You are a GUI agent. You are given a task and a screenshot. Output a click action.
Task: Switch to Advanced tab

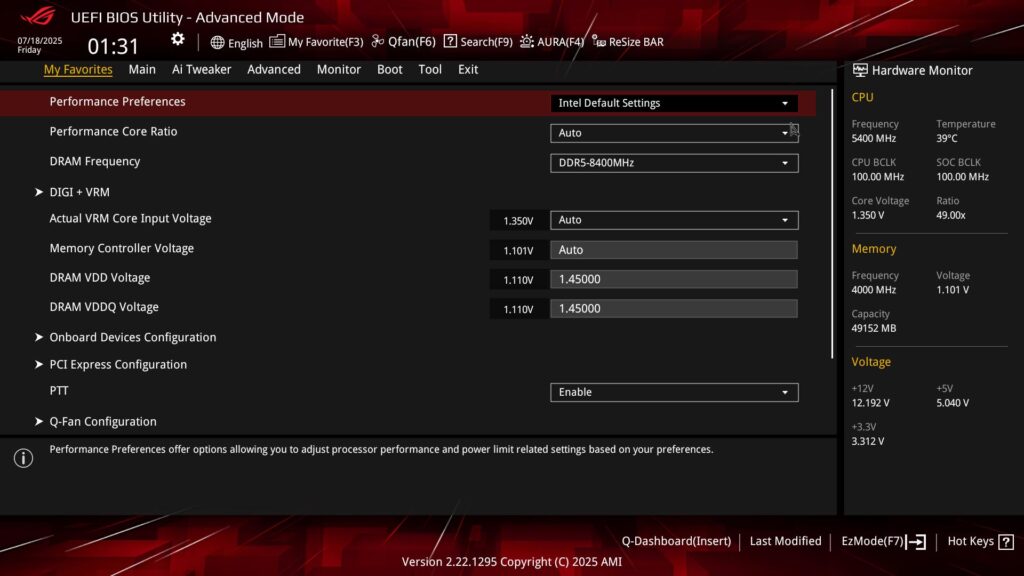tap(274, 69)
